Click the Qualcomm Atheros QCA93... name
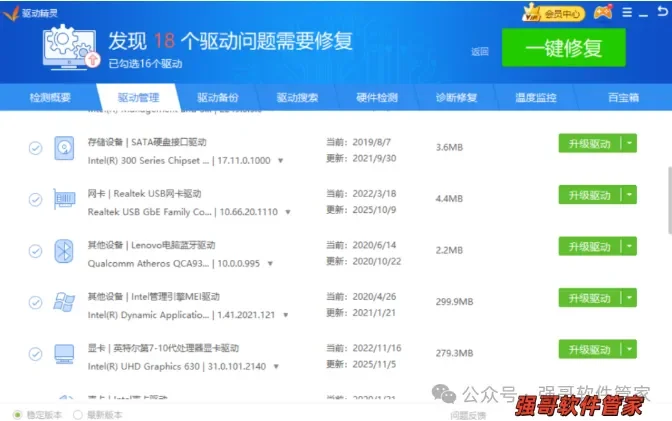The width and height of the screenshot is (672, 421). (148, 263)
